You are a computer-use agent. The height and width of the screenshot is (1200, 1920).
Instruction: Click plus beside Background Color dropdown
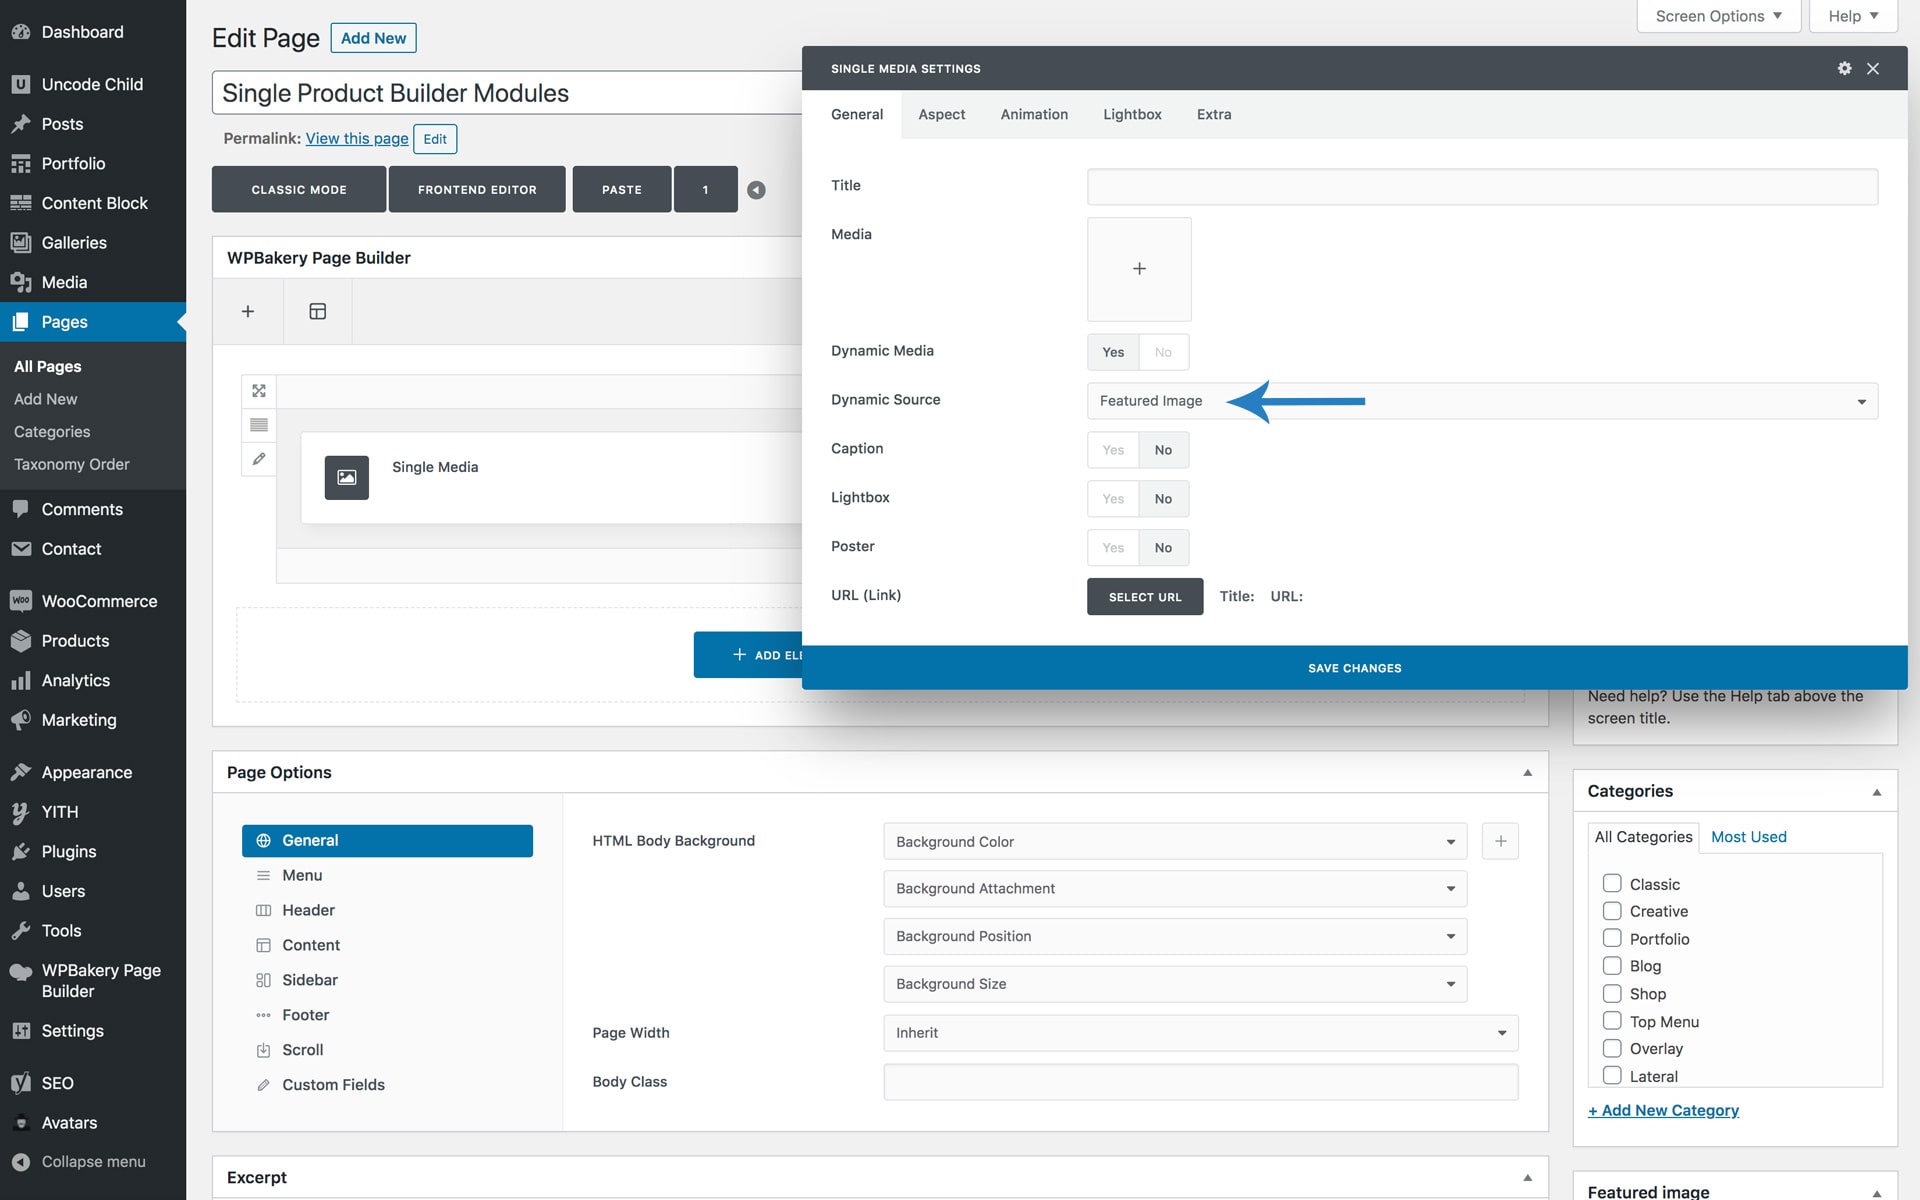1500,841
